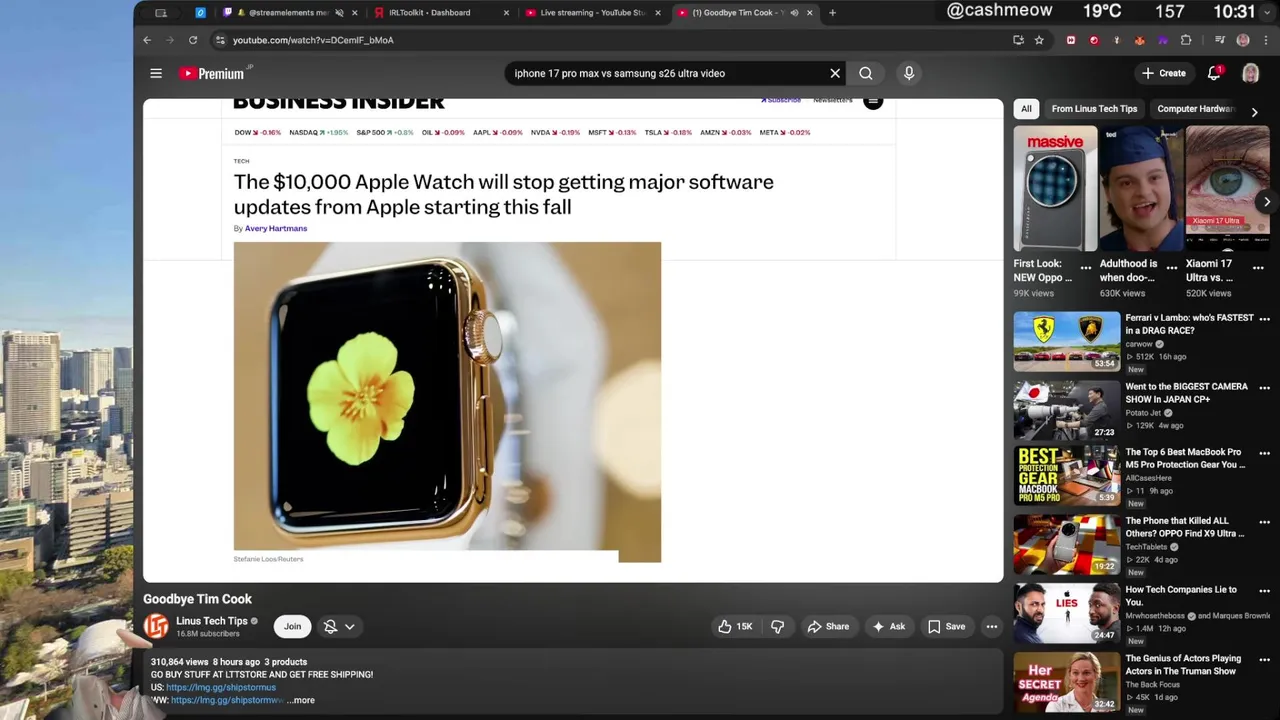Open options for Xiaomi 17 Ultra short
The width and height of the screenshot is (1280, 720).
(1258, 268)
